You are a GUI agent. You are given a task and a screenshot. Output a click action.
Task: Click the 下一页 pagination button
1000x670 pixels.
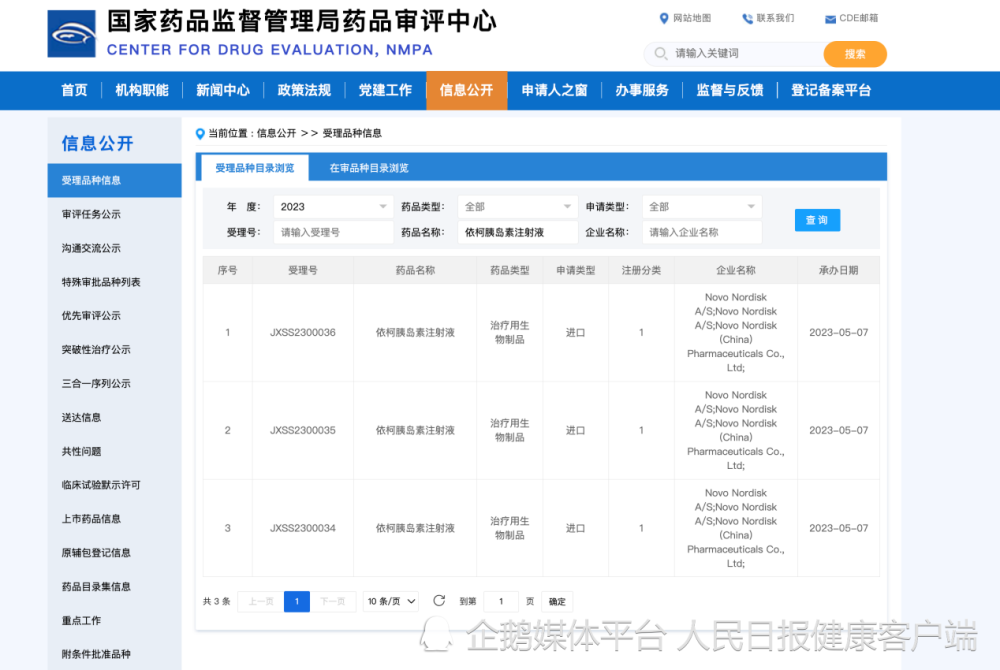(x=332, y=601)
